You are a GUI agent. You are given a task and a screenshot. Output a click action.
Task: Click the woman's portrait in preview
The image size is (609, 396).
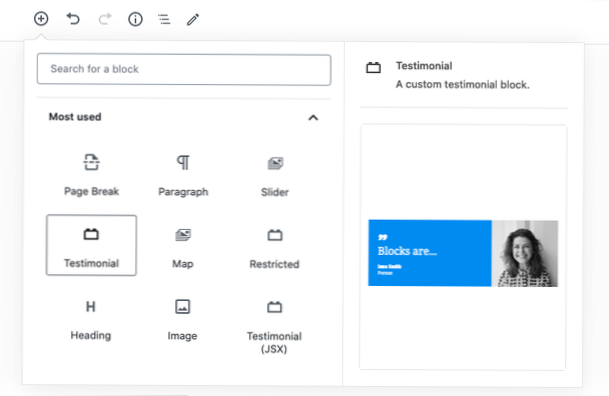pyautogui.click(x=525, y=254)
